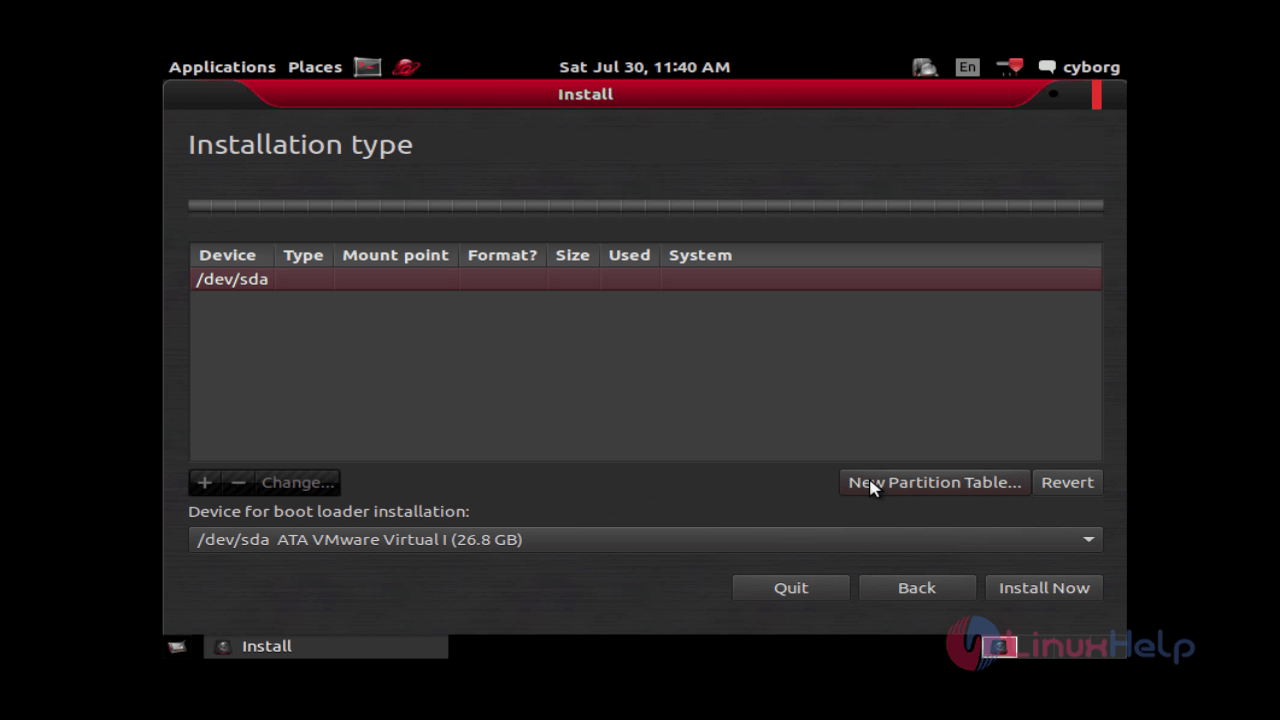The image size is (1280, 720).
Task: Select the Install taskbar window entry
Action: point(326,647)
